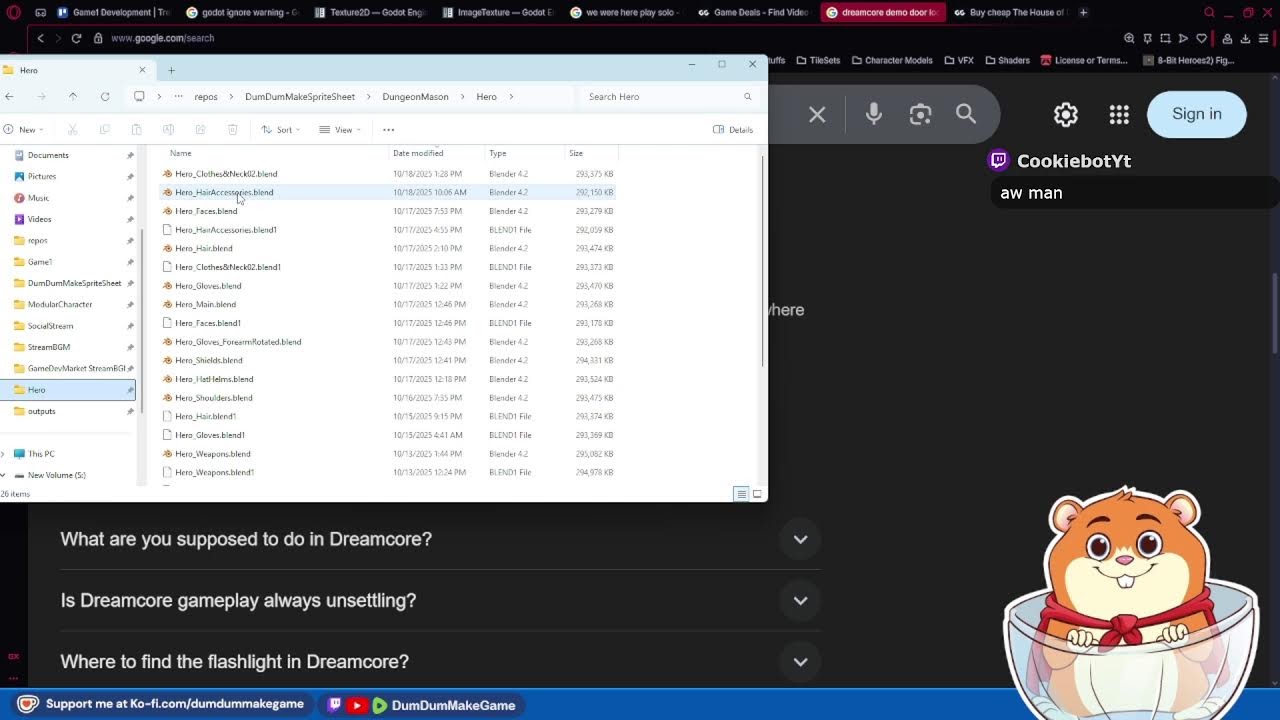Screen dimensions: 1280x720
Task: Select Hero_Clothes&Neck02.blend file
Action: click(x=226, y=174)
